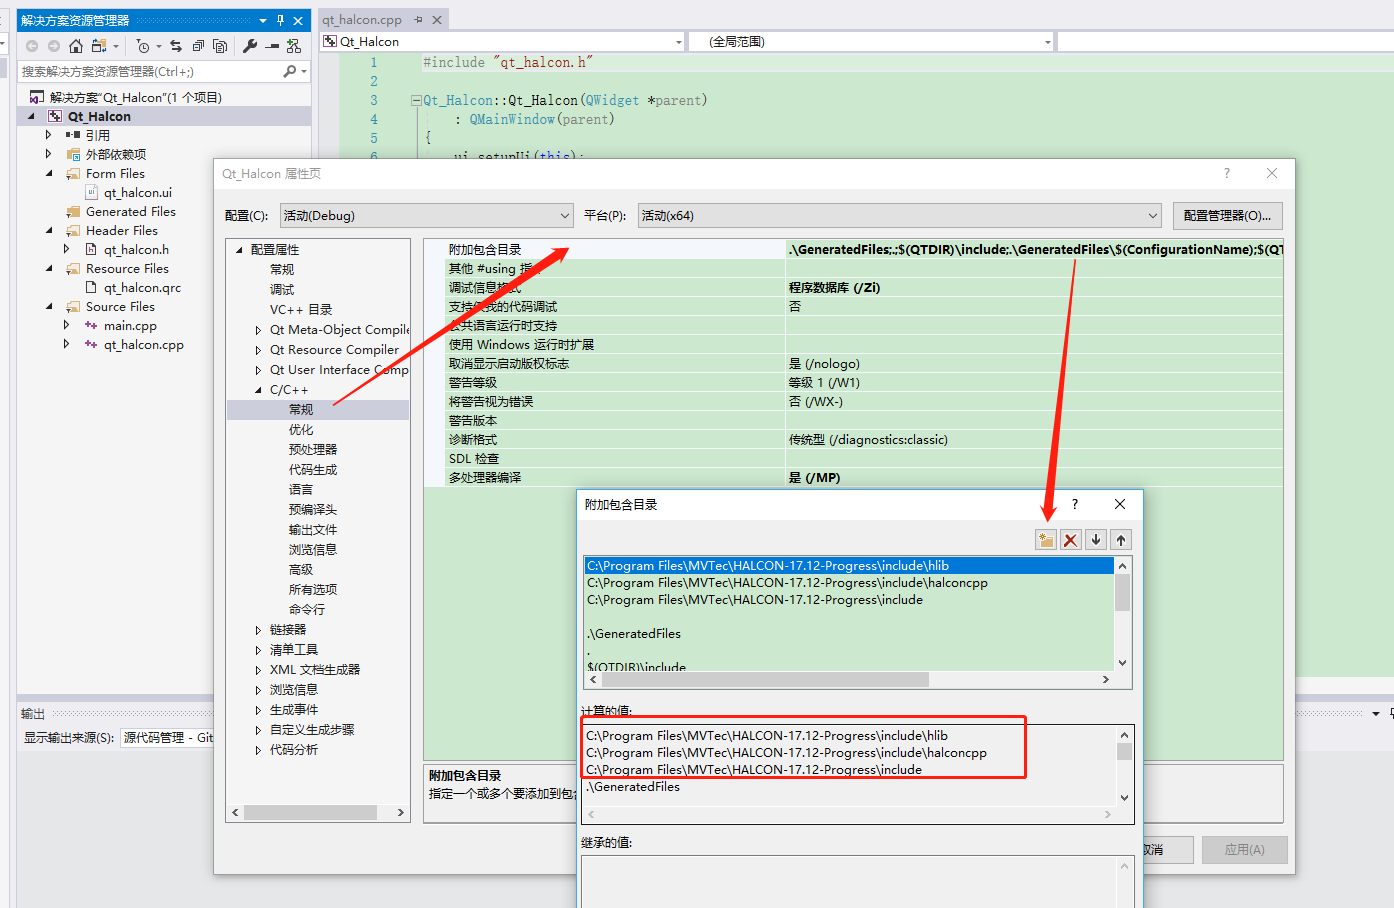1394x908 pixels.
Task: Click help question mark in Qt_Halcon property page
Action: [1227, 173]
